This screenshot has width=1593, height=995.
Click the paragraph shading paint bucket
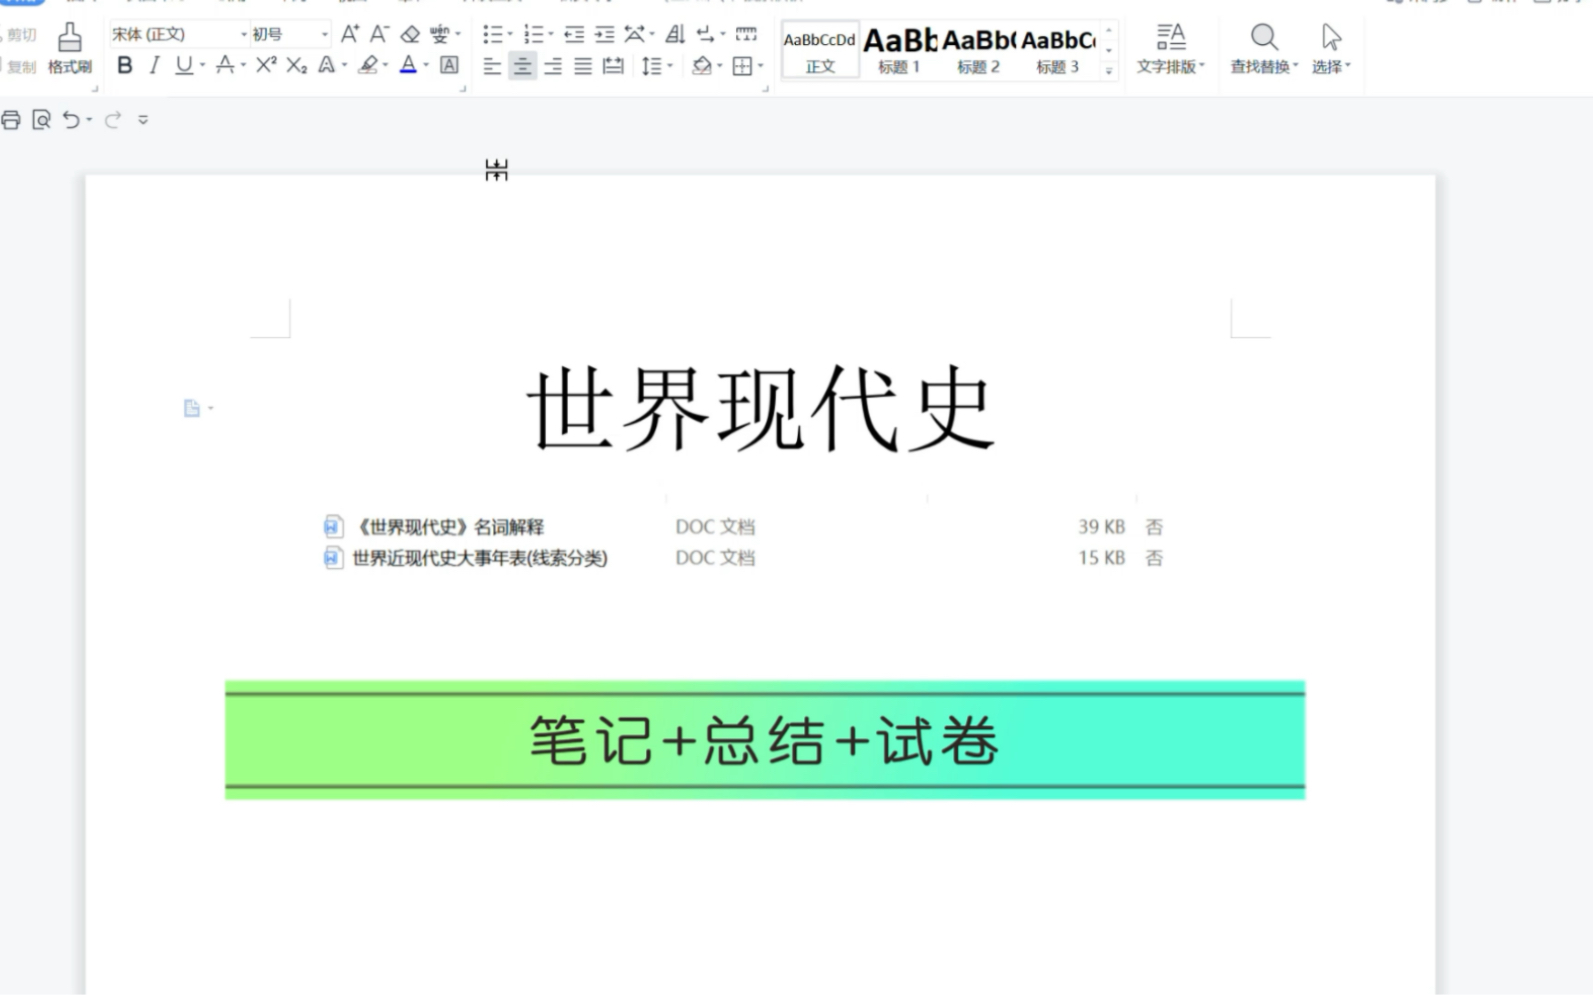coord(701,66)
